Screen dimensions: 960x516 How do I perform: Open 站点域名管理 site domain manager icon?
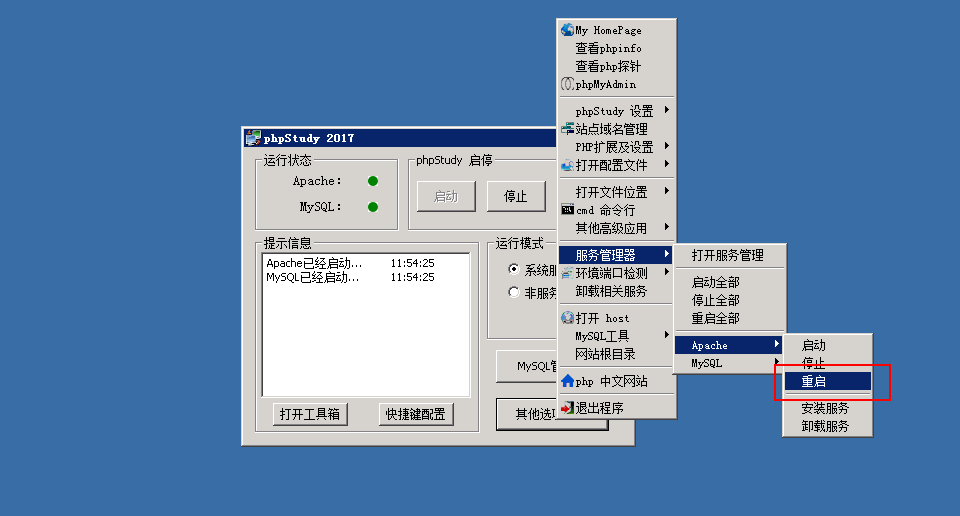567,129
